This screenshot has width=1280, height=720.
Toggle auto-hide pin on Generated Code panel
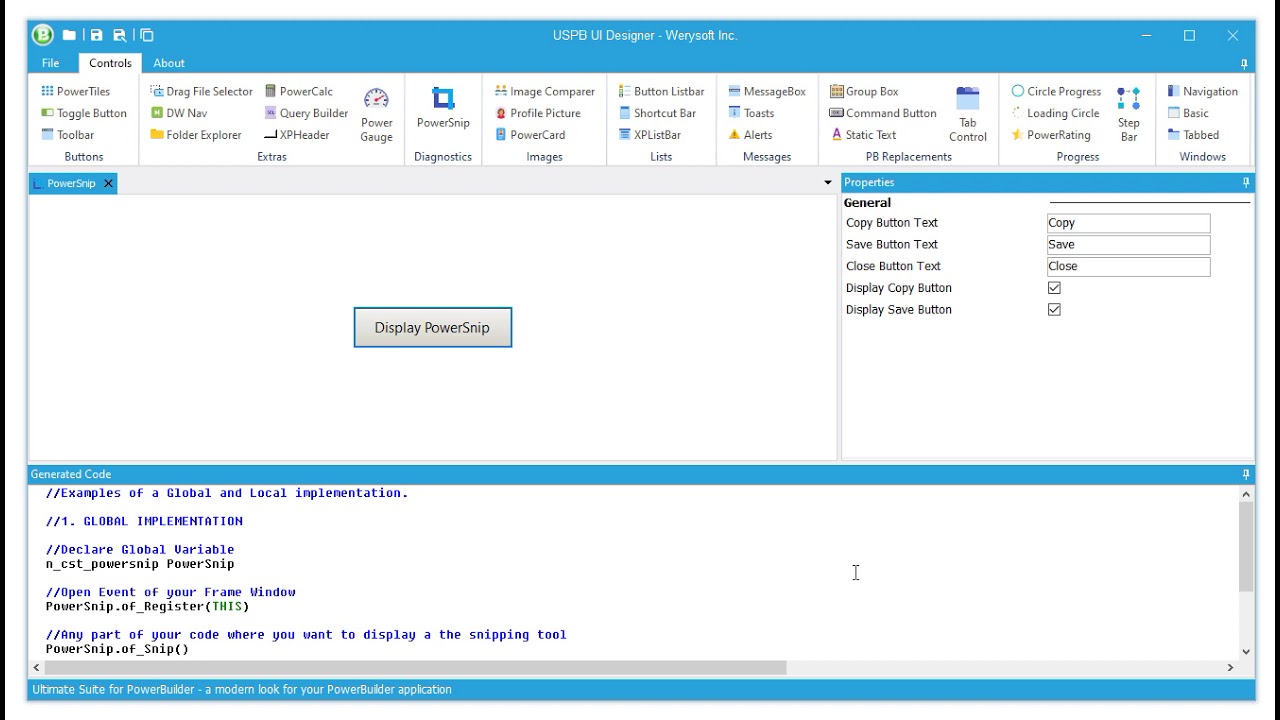coord(1246,474)
